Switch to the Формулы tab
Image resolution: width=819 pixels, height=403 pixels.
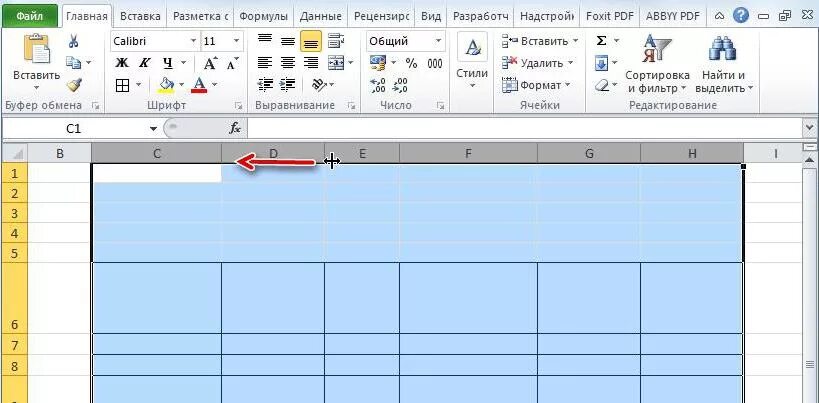[x=263, y=16]
